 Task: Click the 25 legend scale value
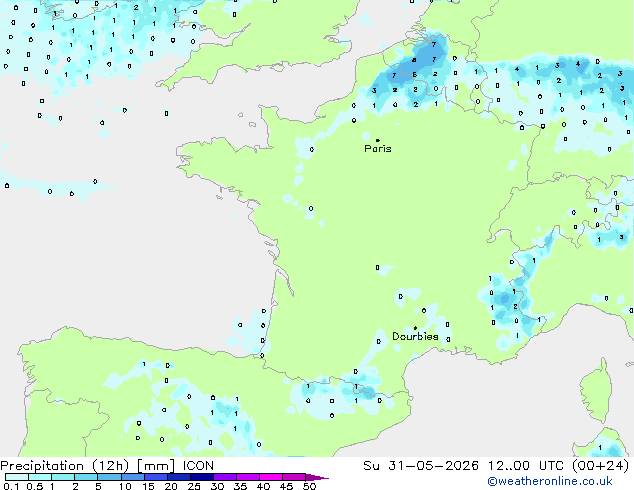point(194,486)
